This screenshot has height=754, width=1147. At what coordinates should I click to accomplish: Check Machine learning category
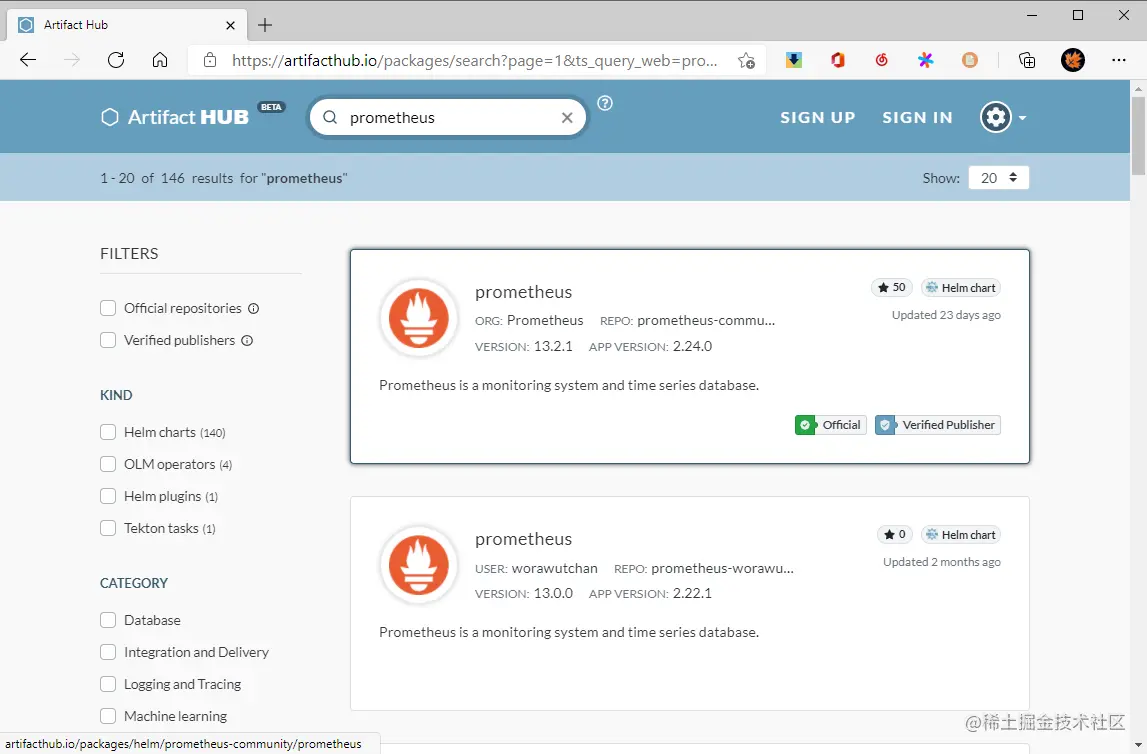(108, 716)
